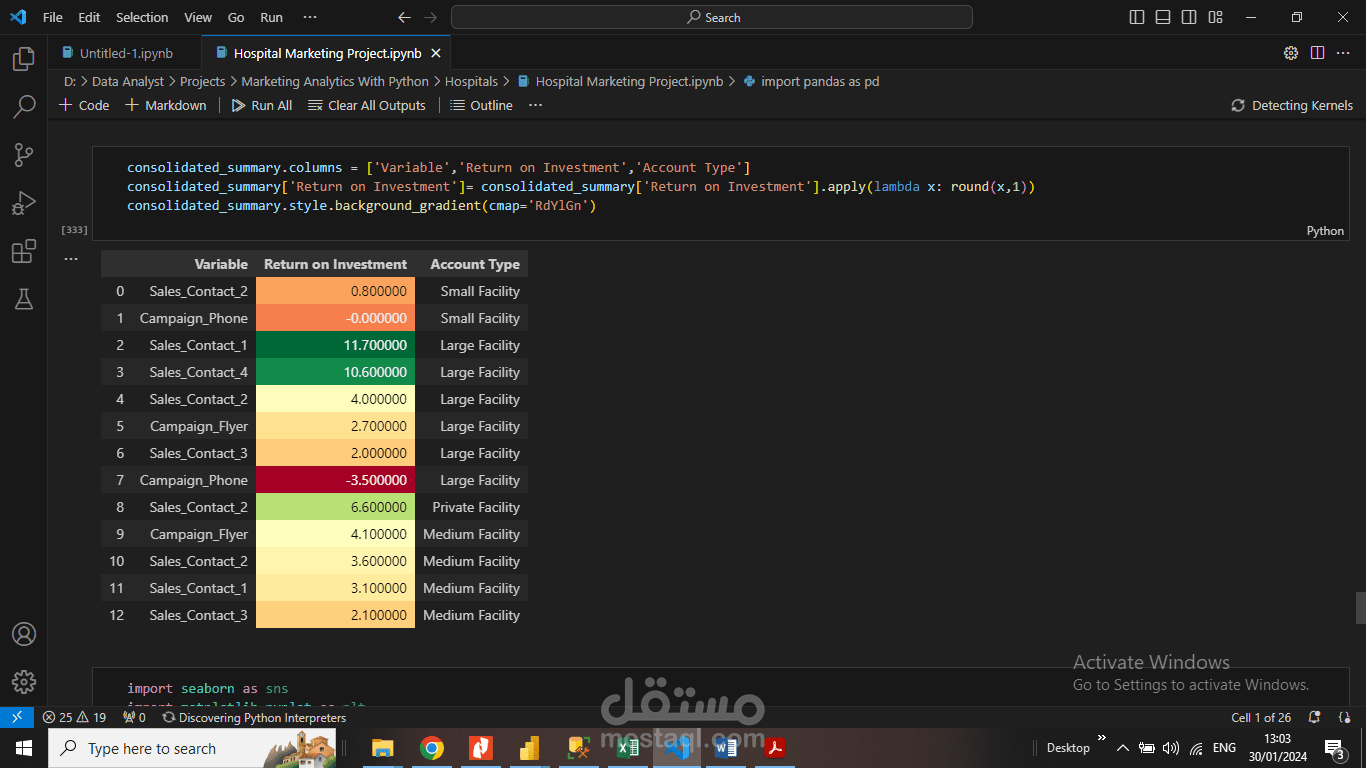Open notebook settings gear near editor tabs
The height and width of the screenshot is (768, 1366).
coord(1291,53)
